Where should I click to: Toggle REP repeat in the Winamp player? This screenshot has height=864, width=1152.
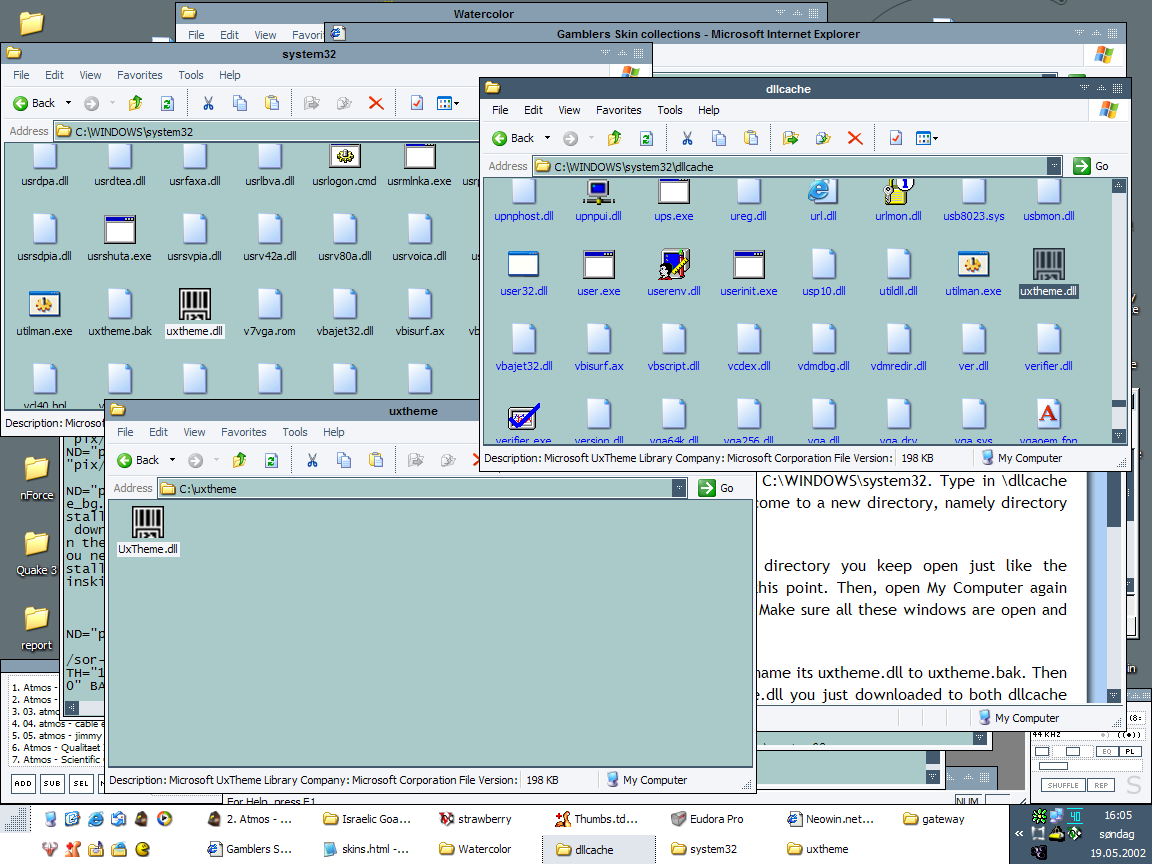[1101, 785]
